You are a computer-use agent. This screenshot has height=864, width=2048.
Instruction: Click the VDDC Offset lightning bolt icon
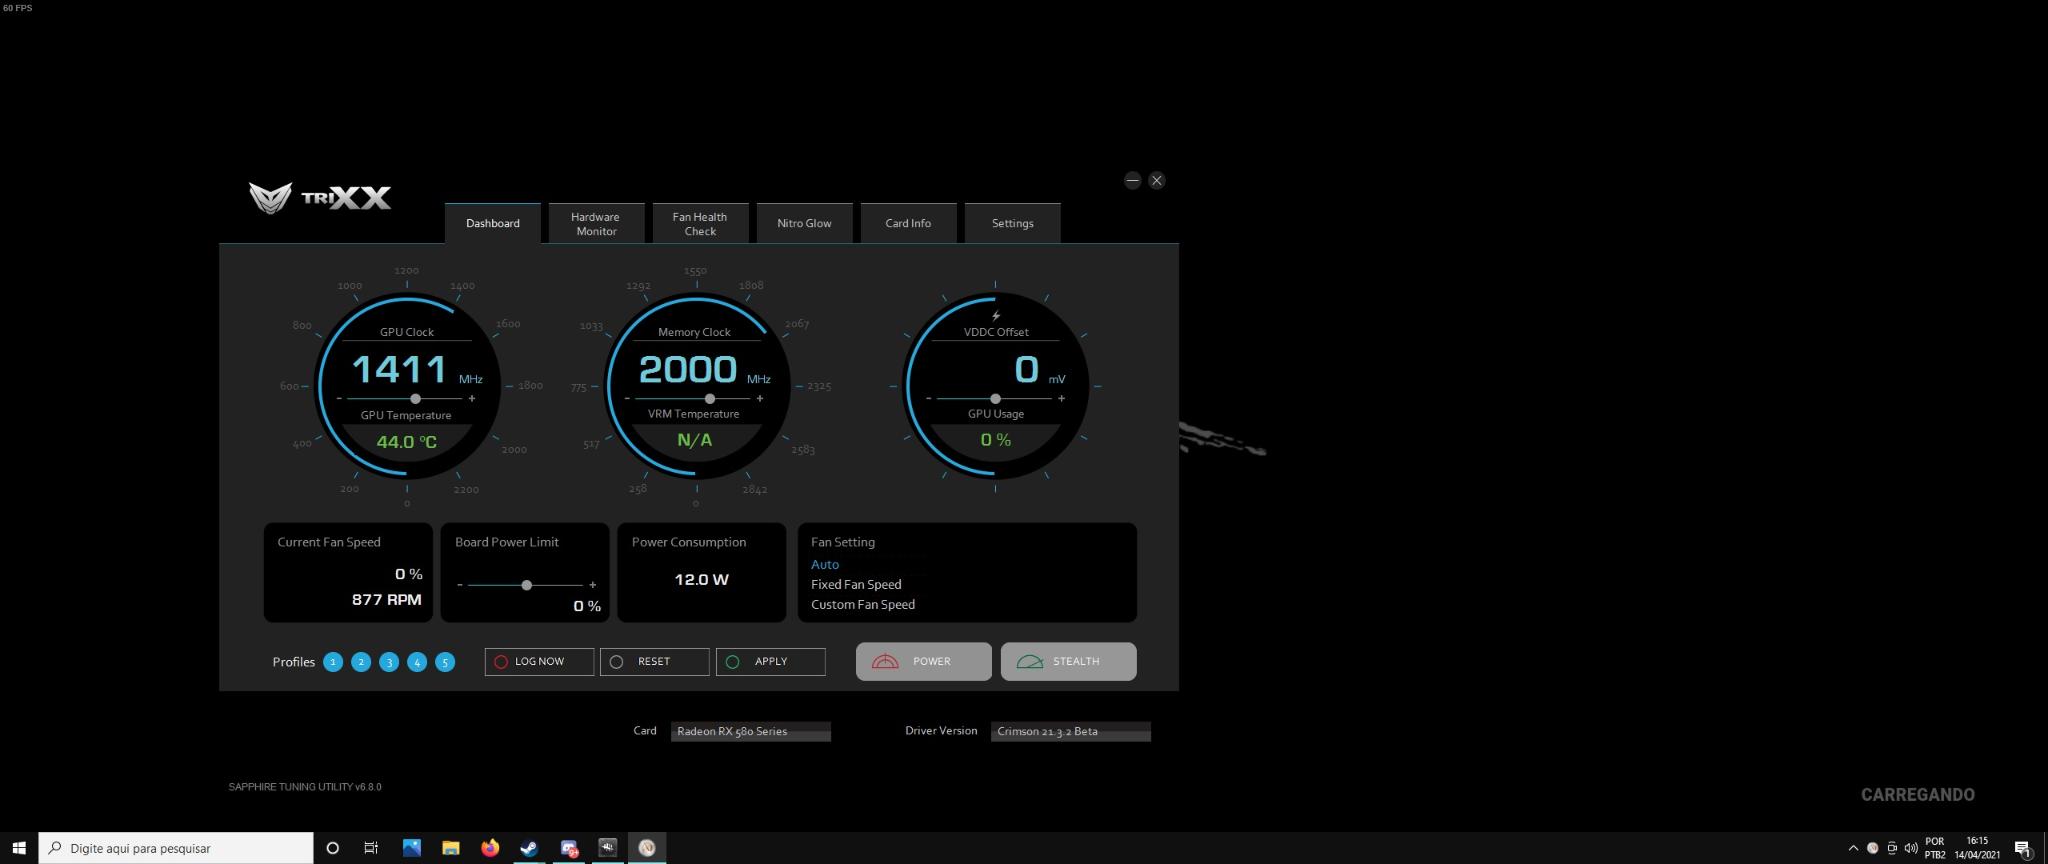coord(996,315)
